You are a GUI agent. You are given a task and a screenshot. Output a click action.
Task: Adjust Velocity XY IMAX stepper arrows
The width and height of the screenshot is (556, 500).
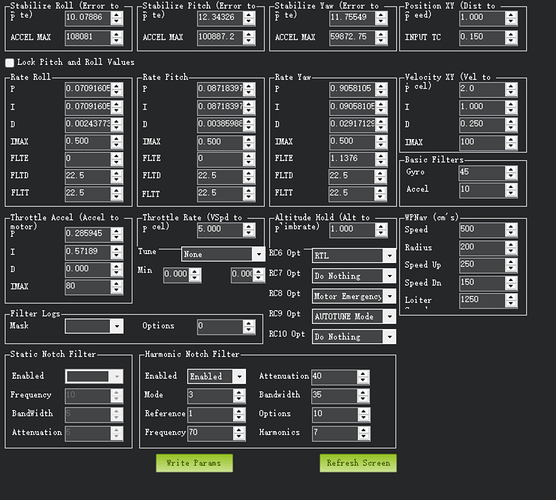click(511, 143)
